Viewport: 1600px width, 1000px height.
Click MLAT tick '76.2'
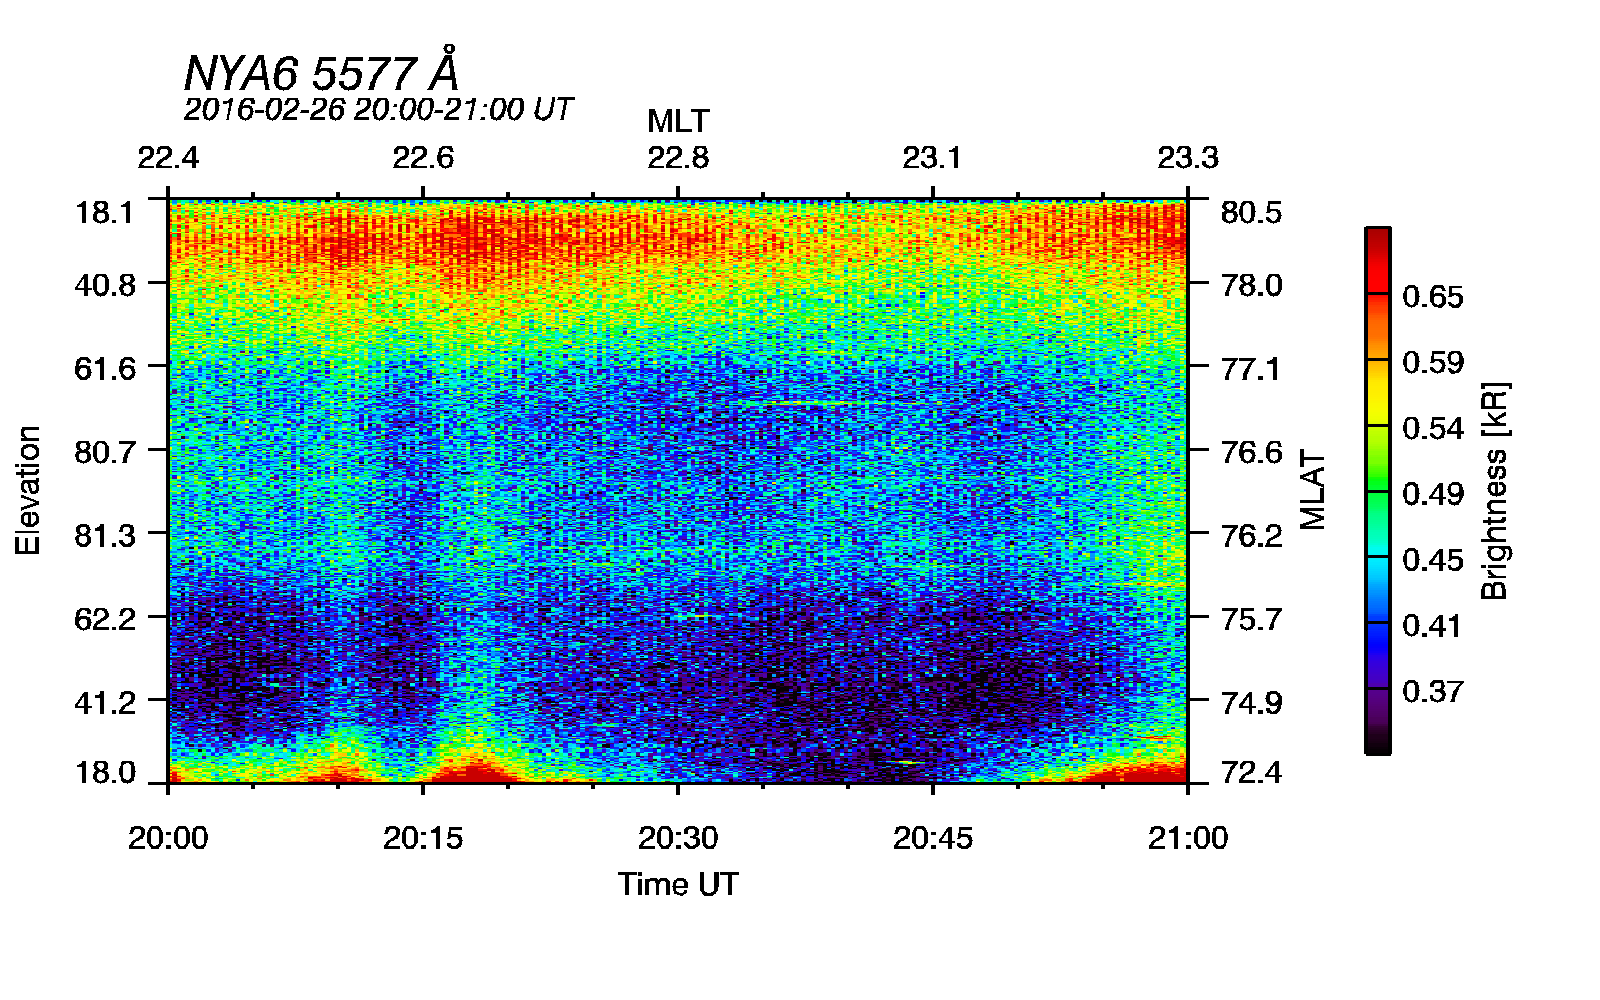click(x=1251, y=536)
